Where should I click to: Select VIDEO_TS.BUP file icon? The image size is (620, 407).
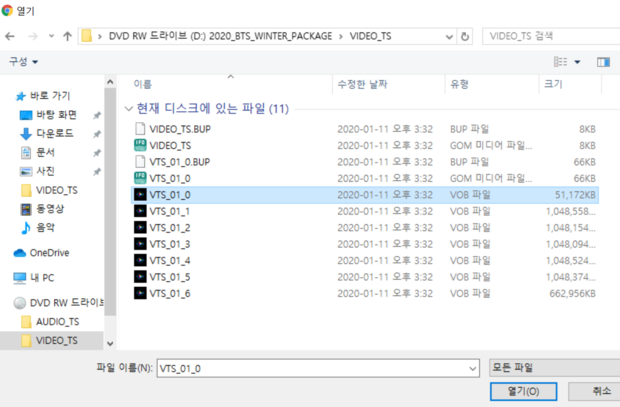click(140, 129)
